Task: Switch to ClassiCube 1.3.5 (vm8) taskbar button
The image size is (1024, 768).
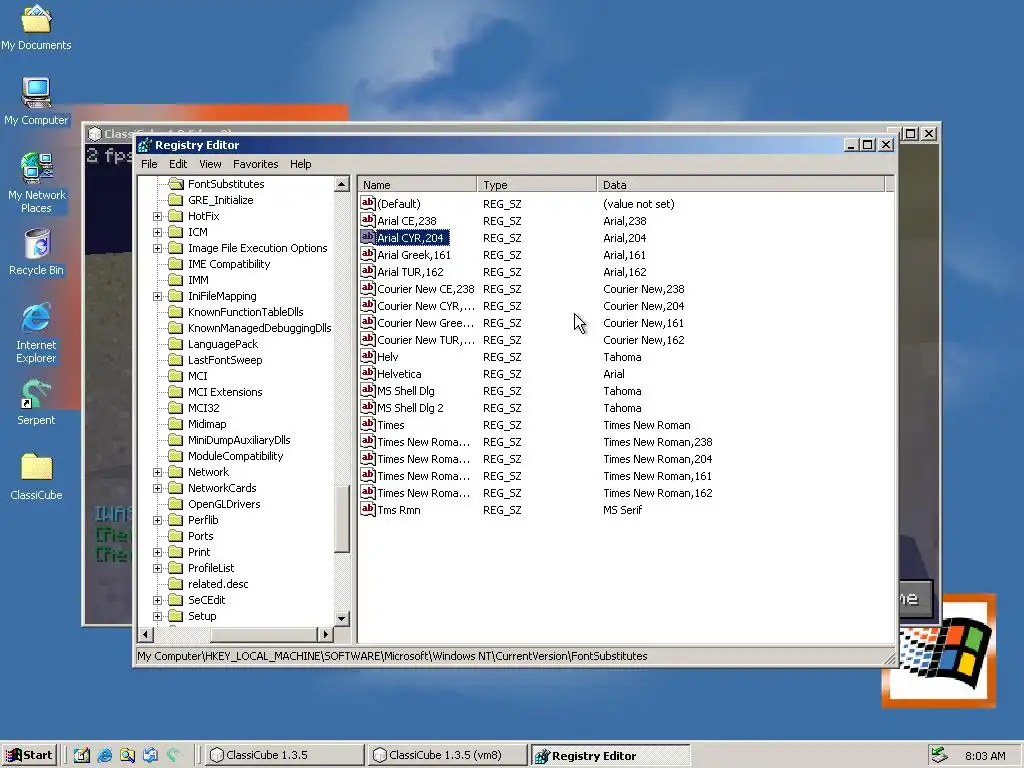Action: pos(446,756)
